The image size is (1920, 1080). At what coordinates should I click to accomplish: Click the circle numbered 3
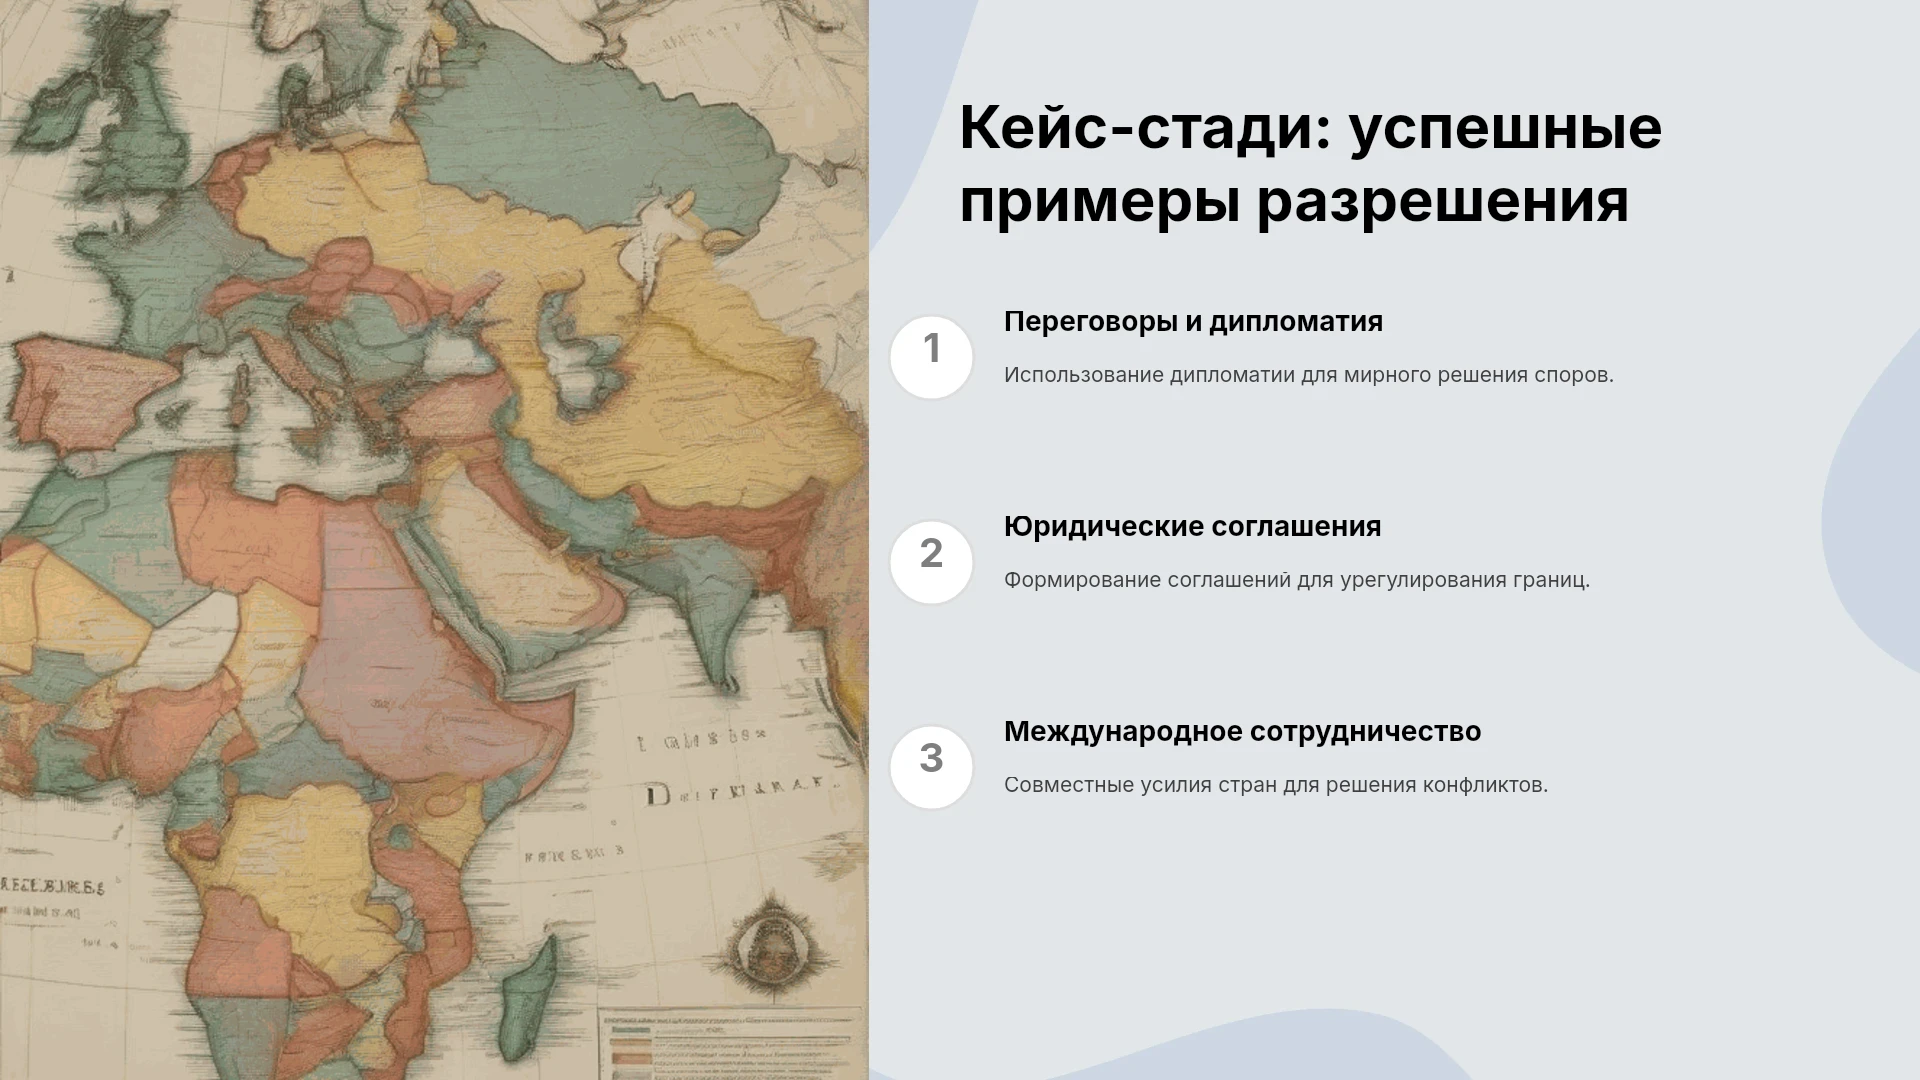point(931,767)
